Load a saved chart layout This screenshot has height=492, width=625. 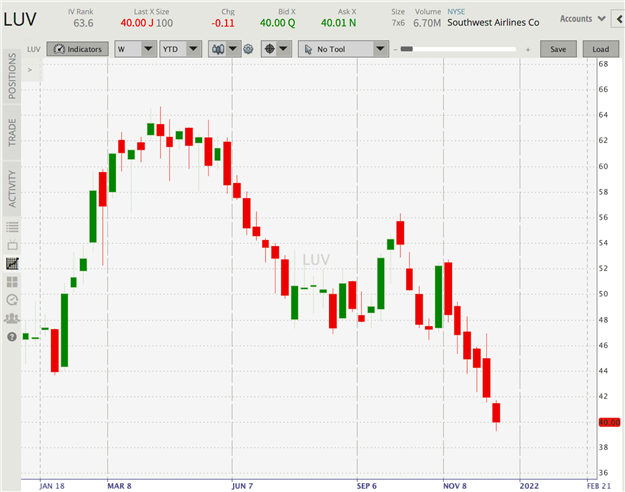(600, 49)
